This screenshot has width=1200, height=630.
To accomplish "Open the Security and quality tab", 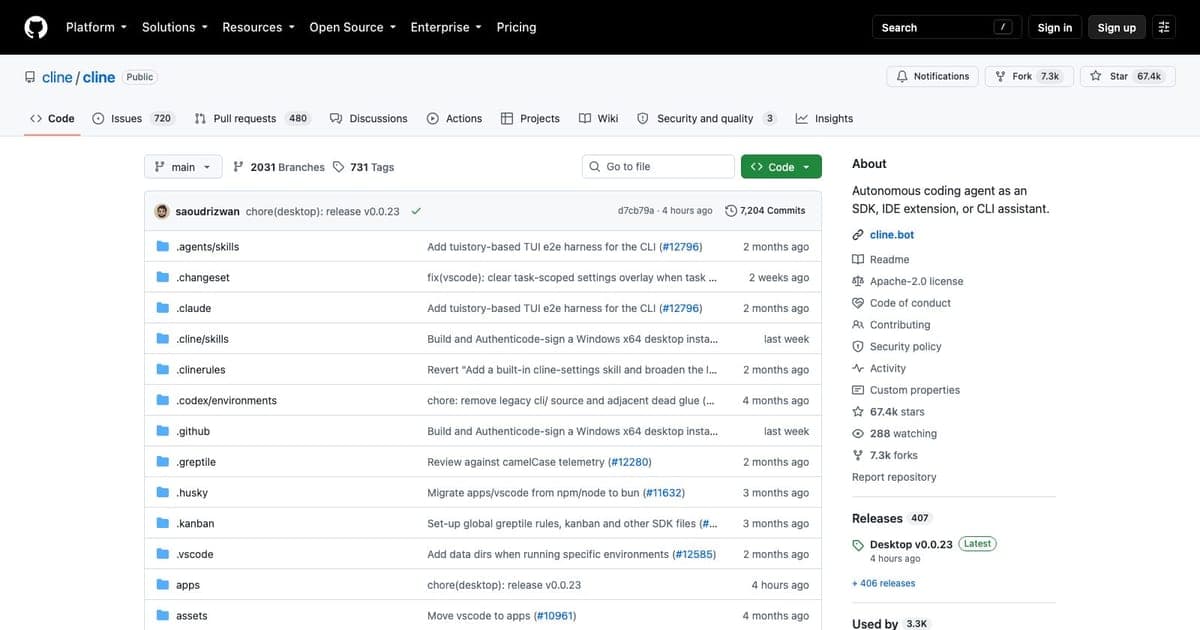I will (706, 118).
